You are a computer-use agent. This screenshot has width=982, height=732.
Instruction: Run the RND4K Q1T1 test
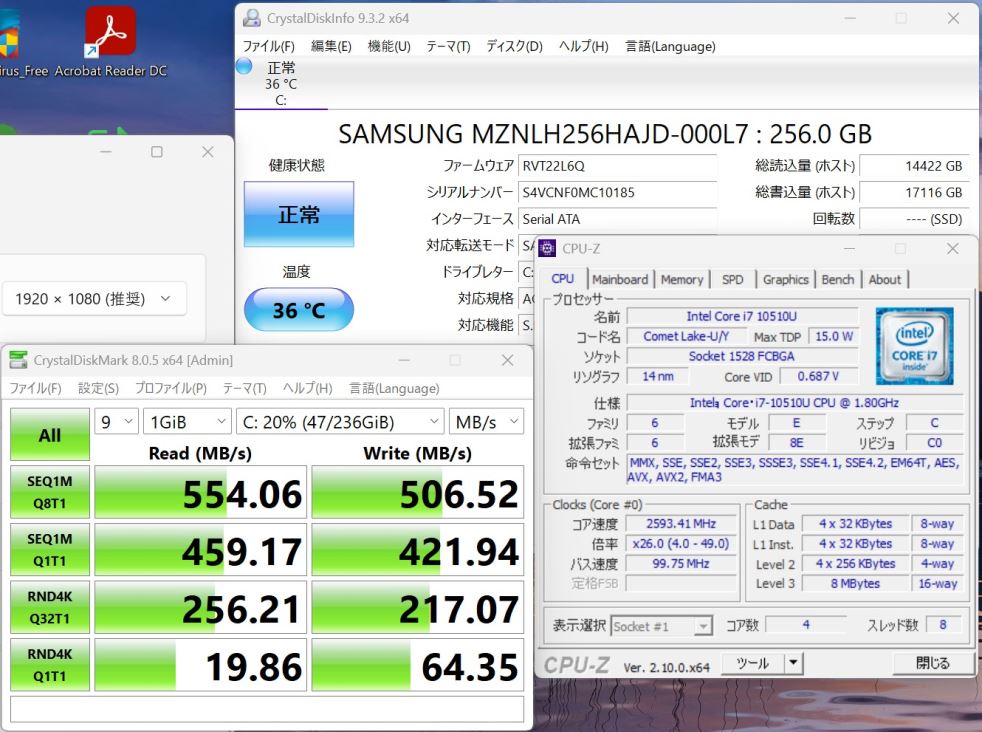tap(50, 665)
